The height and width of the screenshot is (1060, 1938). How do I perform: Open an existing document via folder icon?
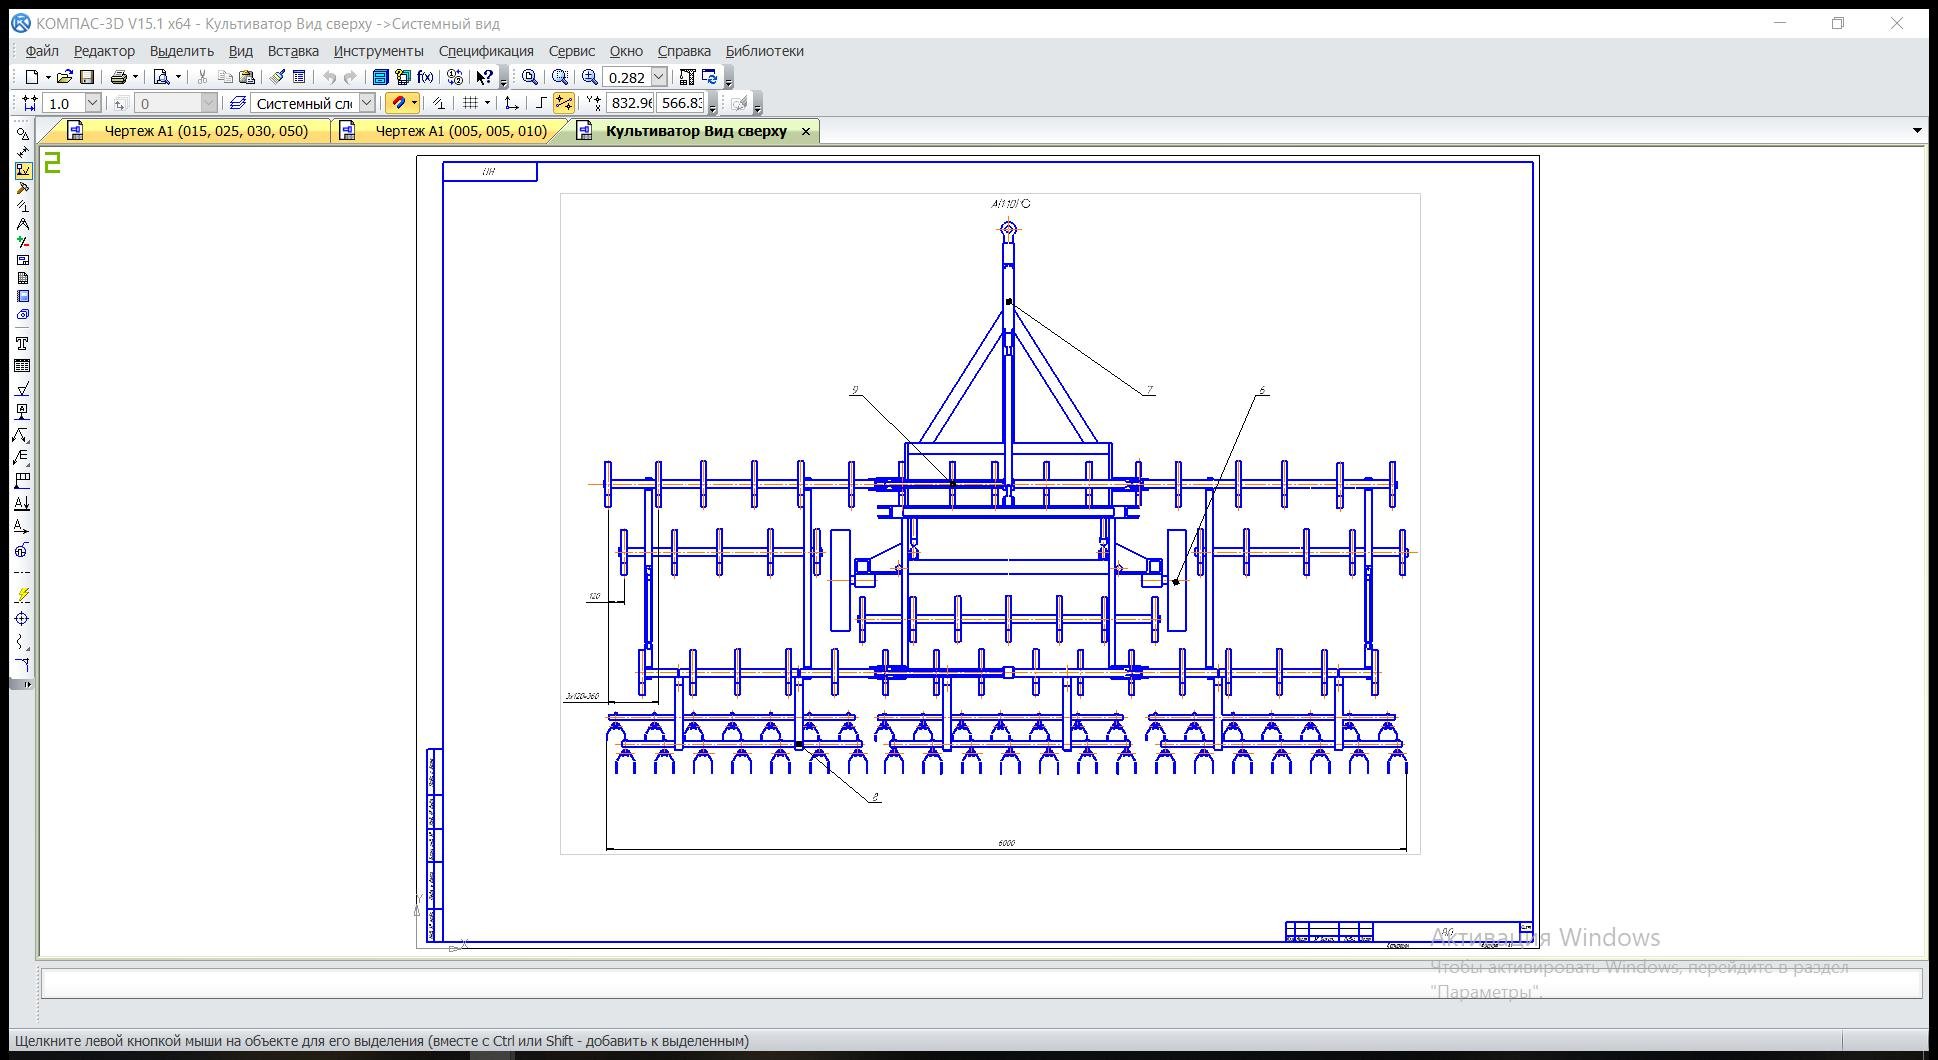(64, 77)
